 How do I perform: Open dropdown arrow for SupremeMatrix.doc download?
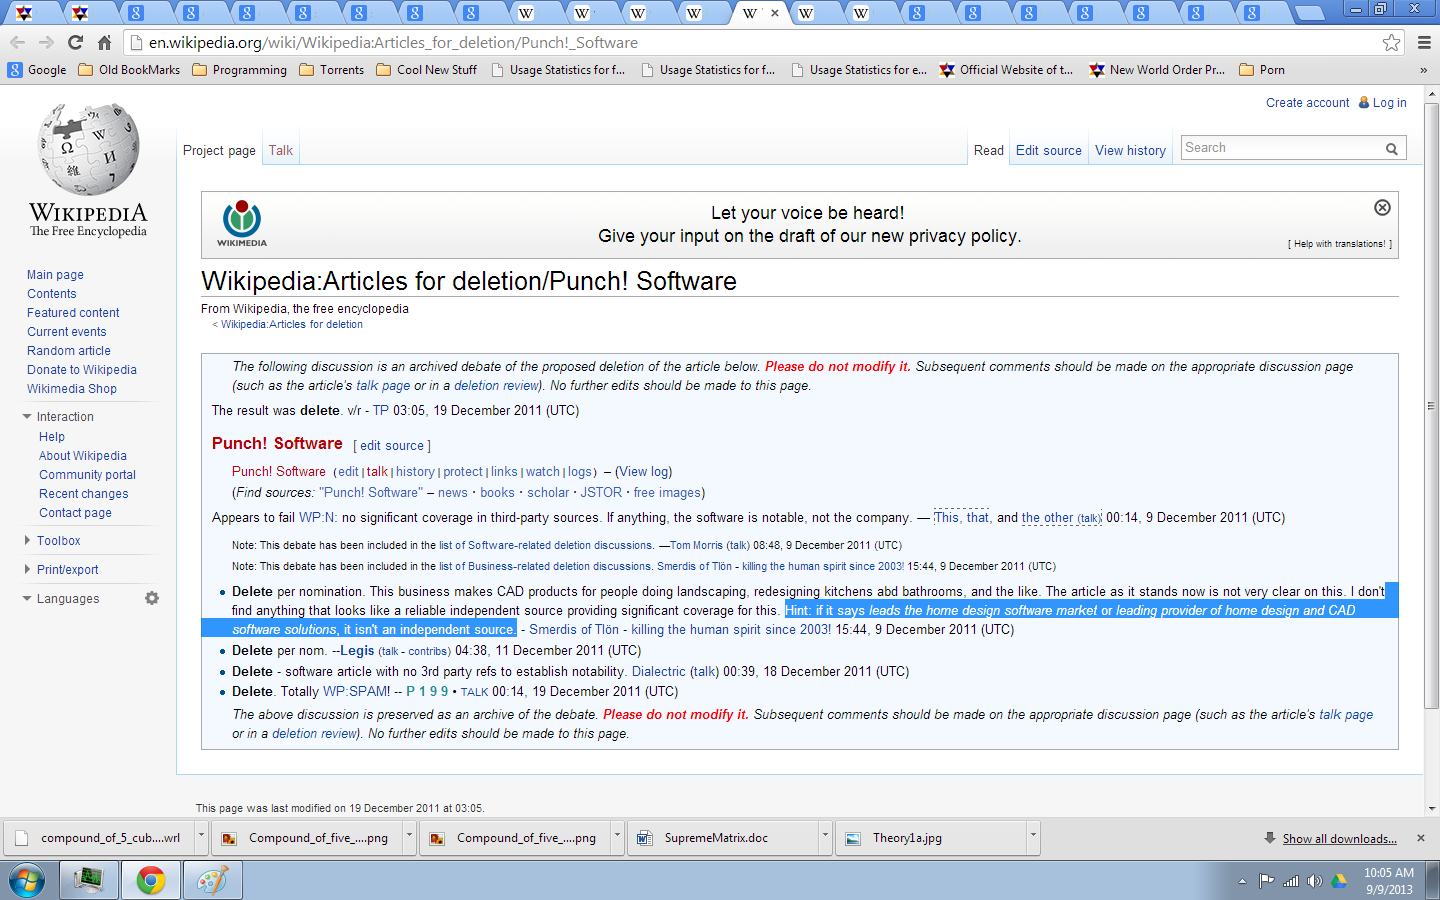click(825, 835)
